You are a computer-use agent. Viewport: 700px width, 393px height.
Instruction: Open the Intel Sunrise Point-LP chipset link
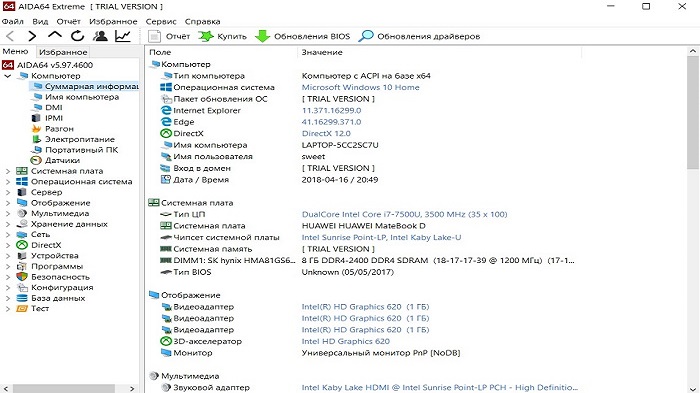381,238
